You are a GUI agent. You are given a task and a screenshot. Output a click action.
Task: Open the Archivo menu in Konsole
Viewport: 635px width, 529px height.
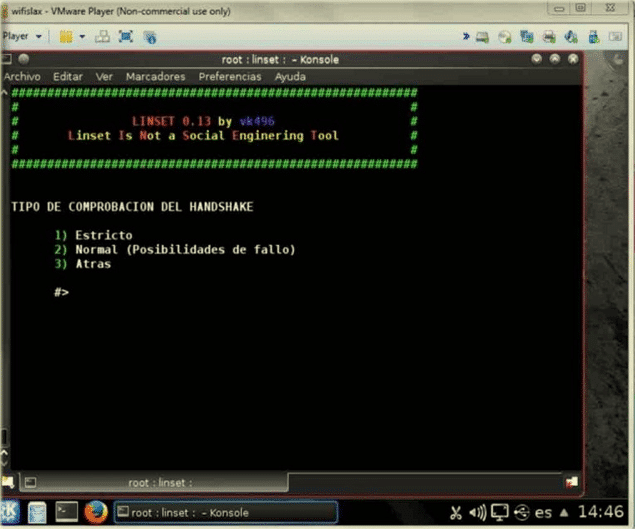[22, 77]
